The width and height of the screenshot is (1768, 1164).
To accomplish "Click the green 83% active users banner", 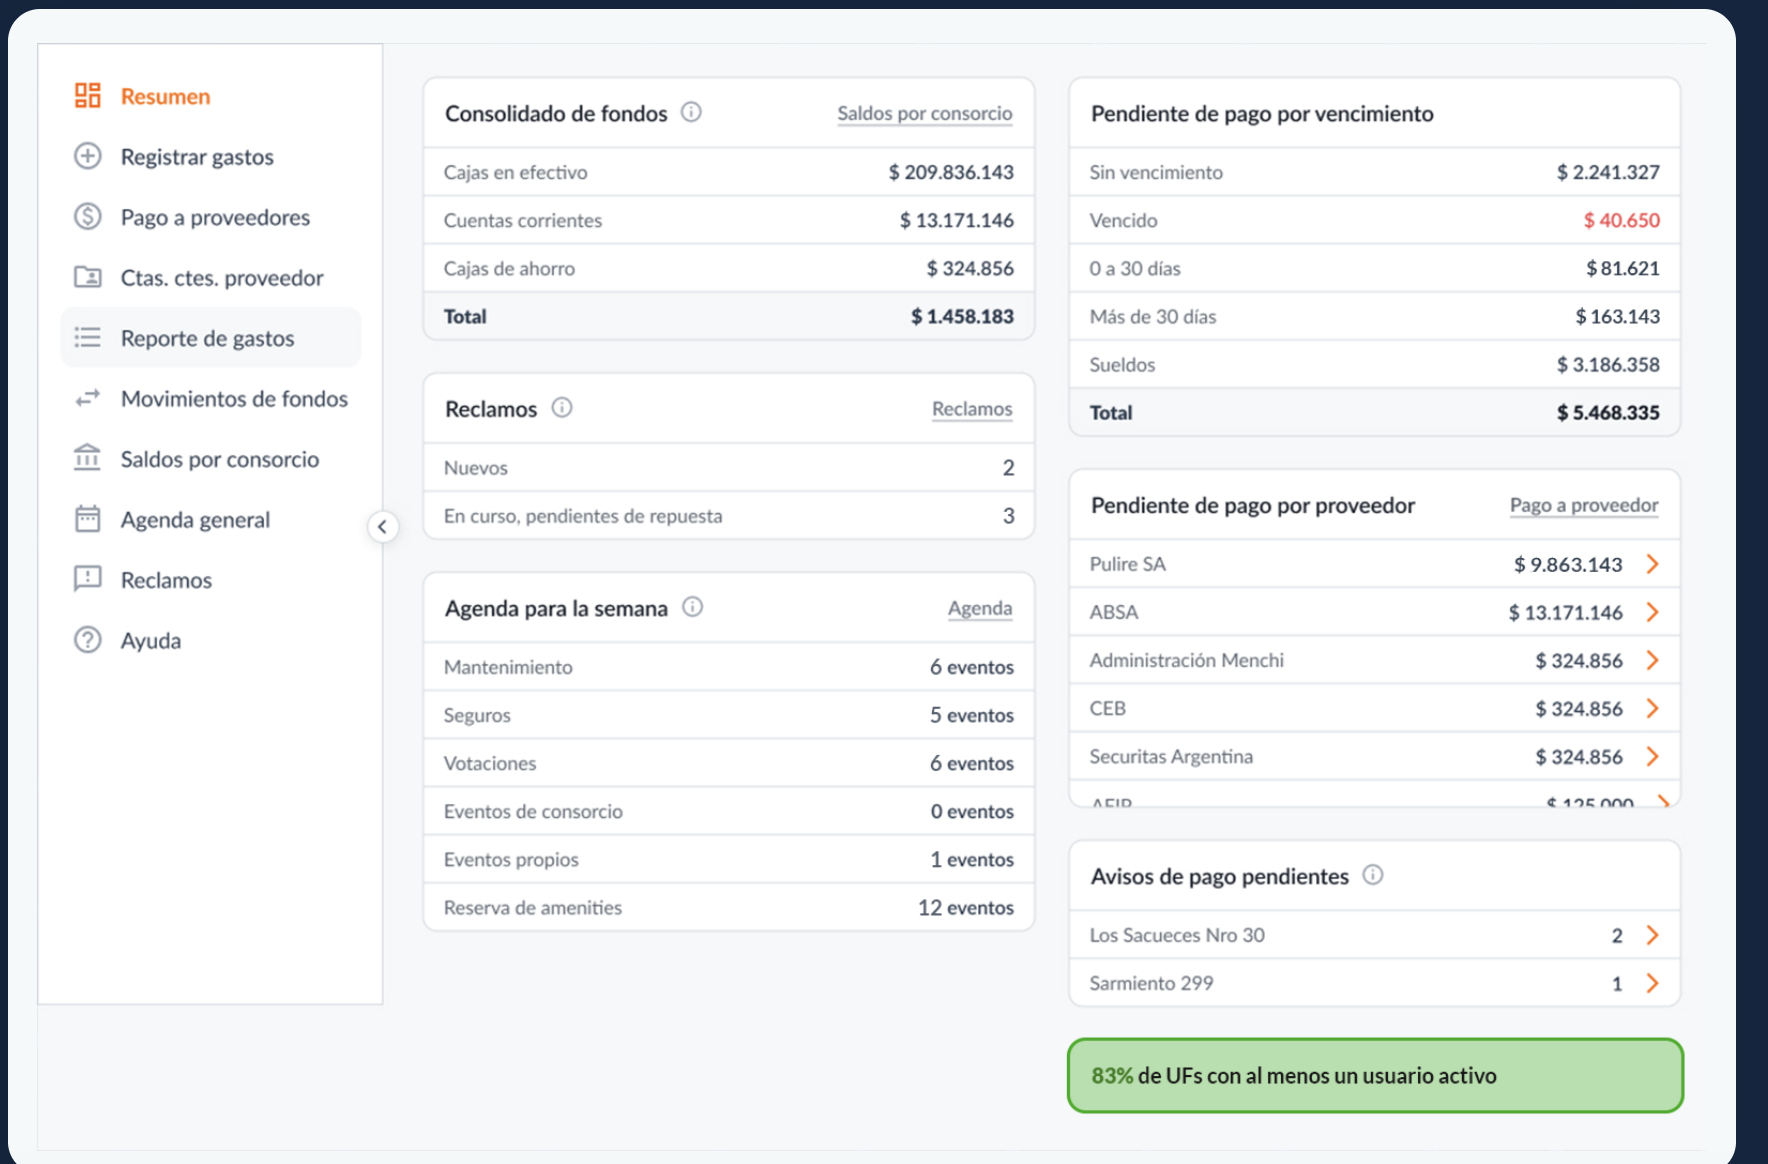I will 1375,1076.
